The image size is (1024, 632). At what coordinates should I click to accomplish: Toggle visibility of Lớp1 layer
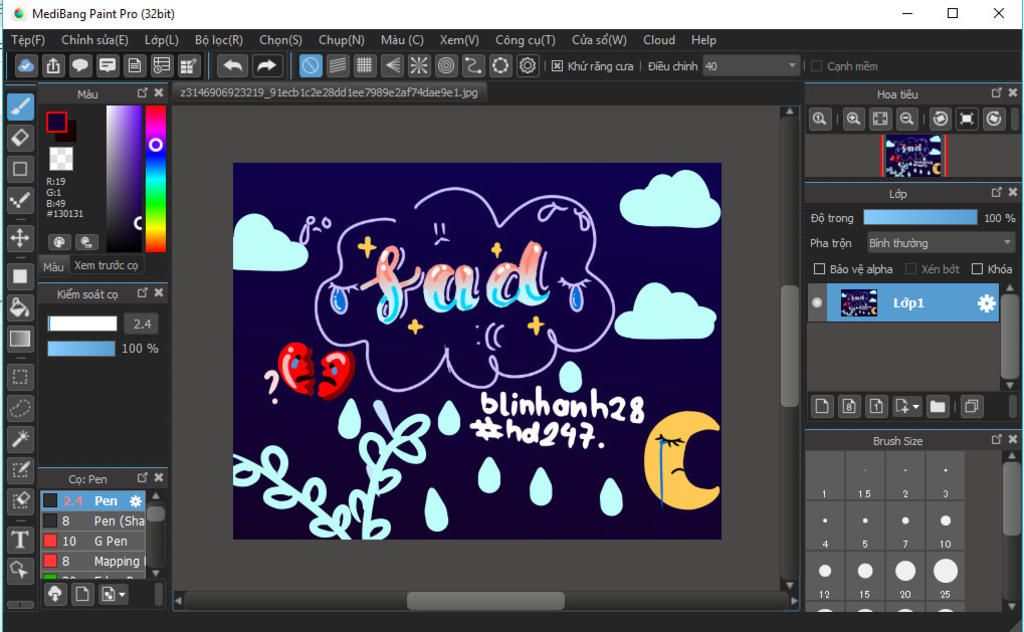[x=817, y=302]
